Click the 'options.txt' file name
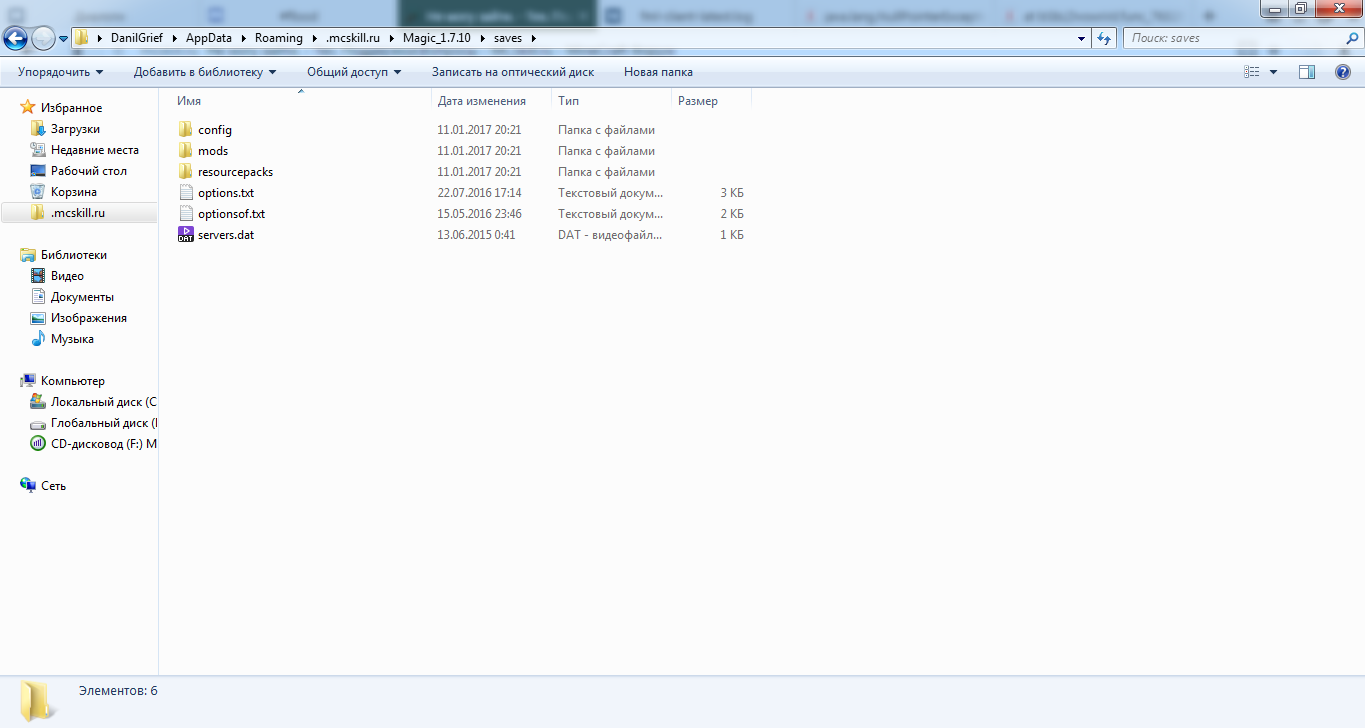Viewport: 1365px width, 728px height. point(226,193)
